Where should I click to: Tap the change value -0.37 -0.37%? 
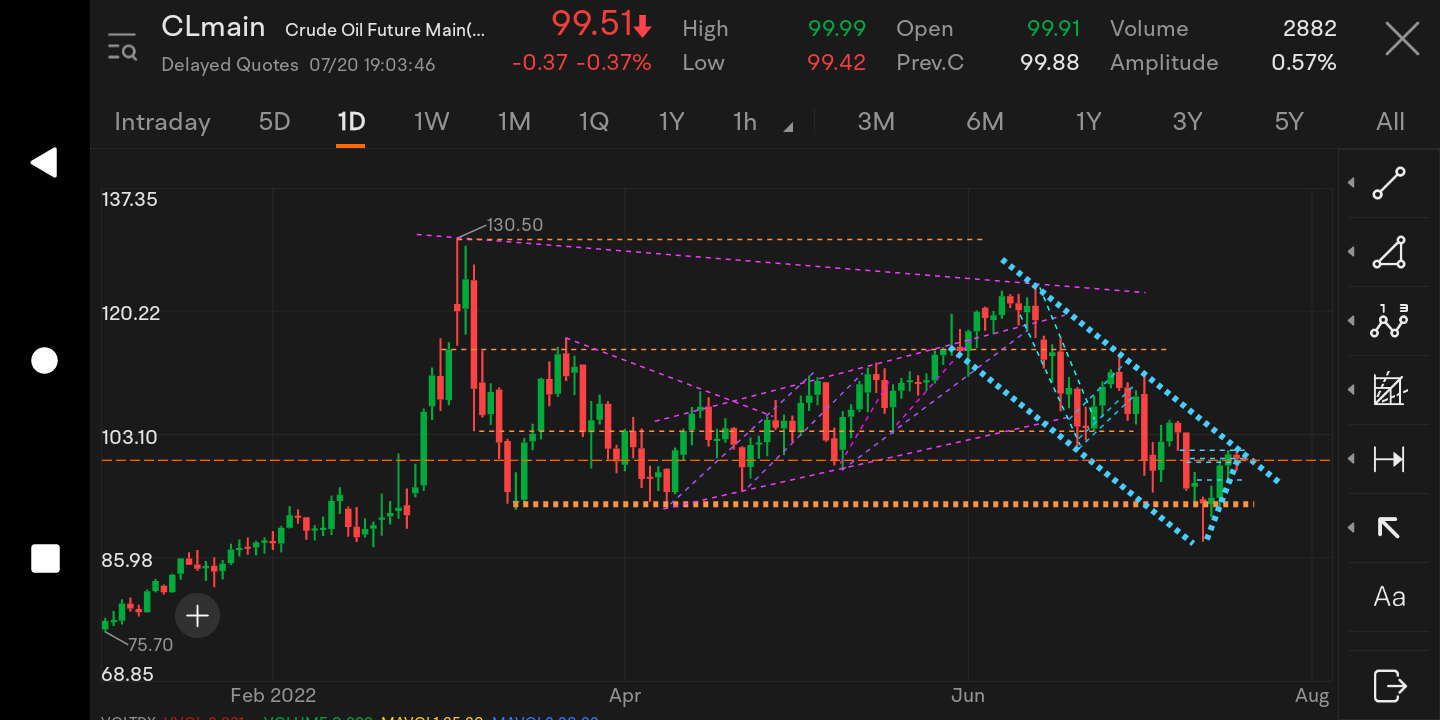coord(582,63)
